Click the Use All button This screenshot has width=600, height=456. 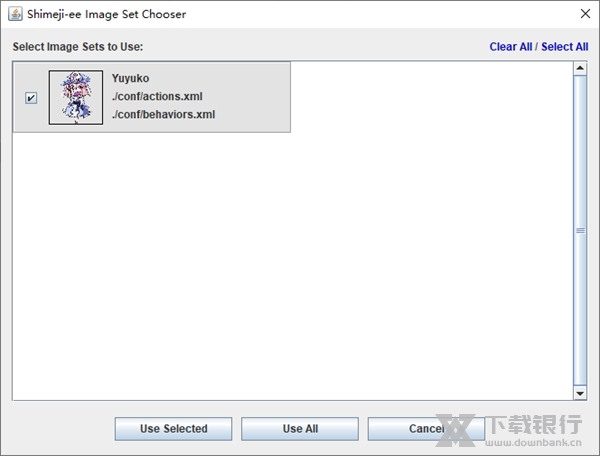pos(300,428)
